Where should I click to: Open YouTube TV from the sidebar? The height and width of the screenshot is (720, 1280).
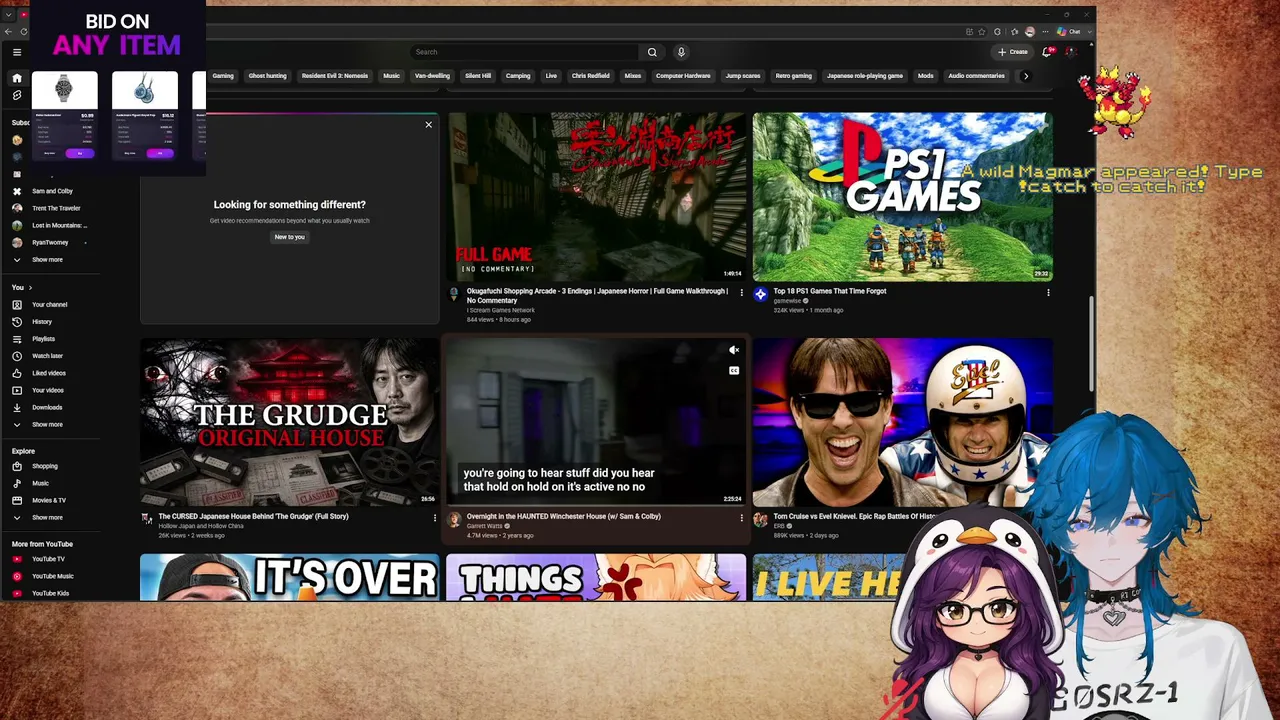pos(46,559)
